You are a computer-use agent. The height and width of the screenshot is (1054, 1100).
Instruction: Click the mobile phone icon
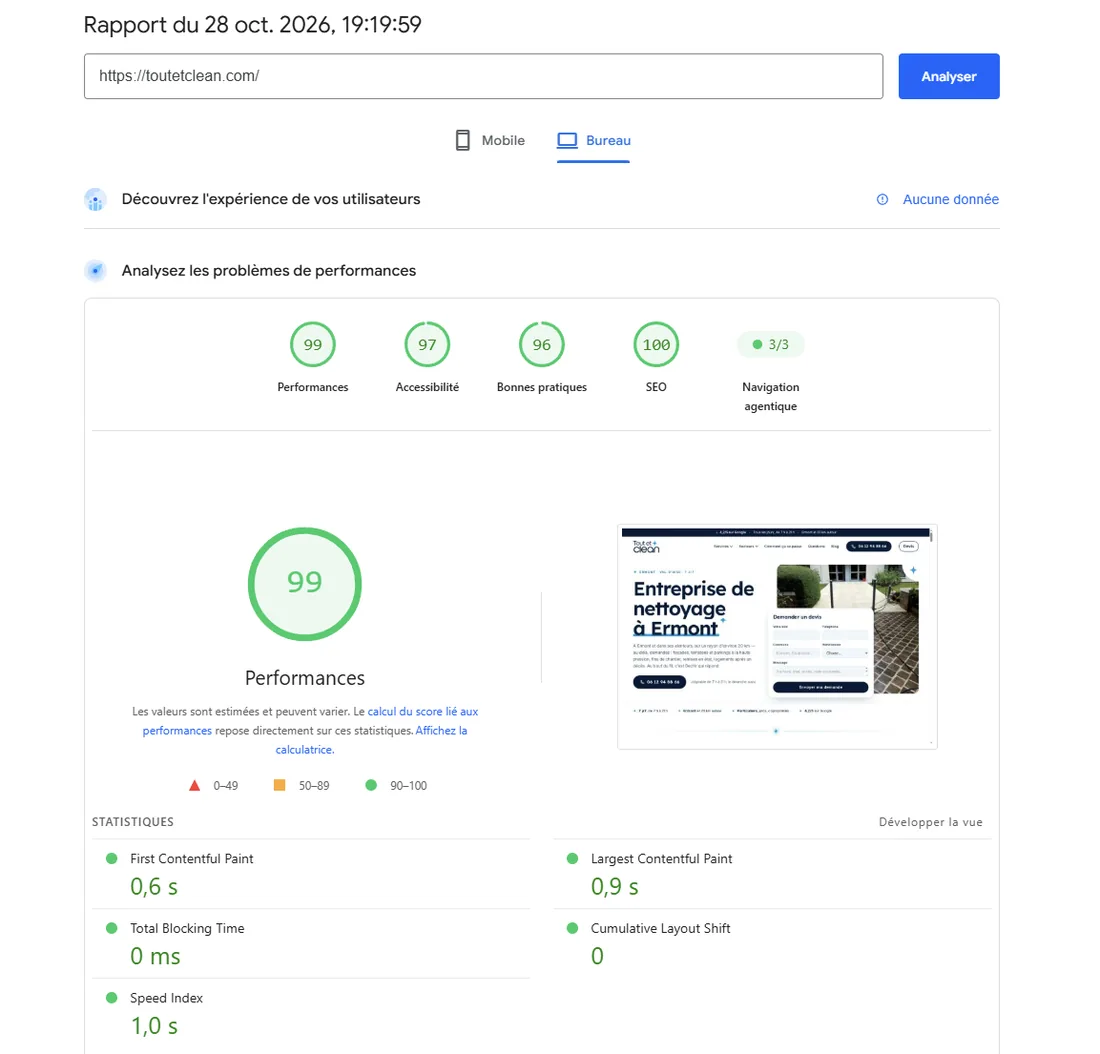tap(463, 140)
